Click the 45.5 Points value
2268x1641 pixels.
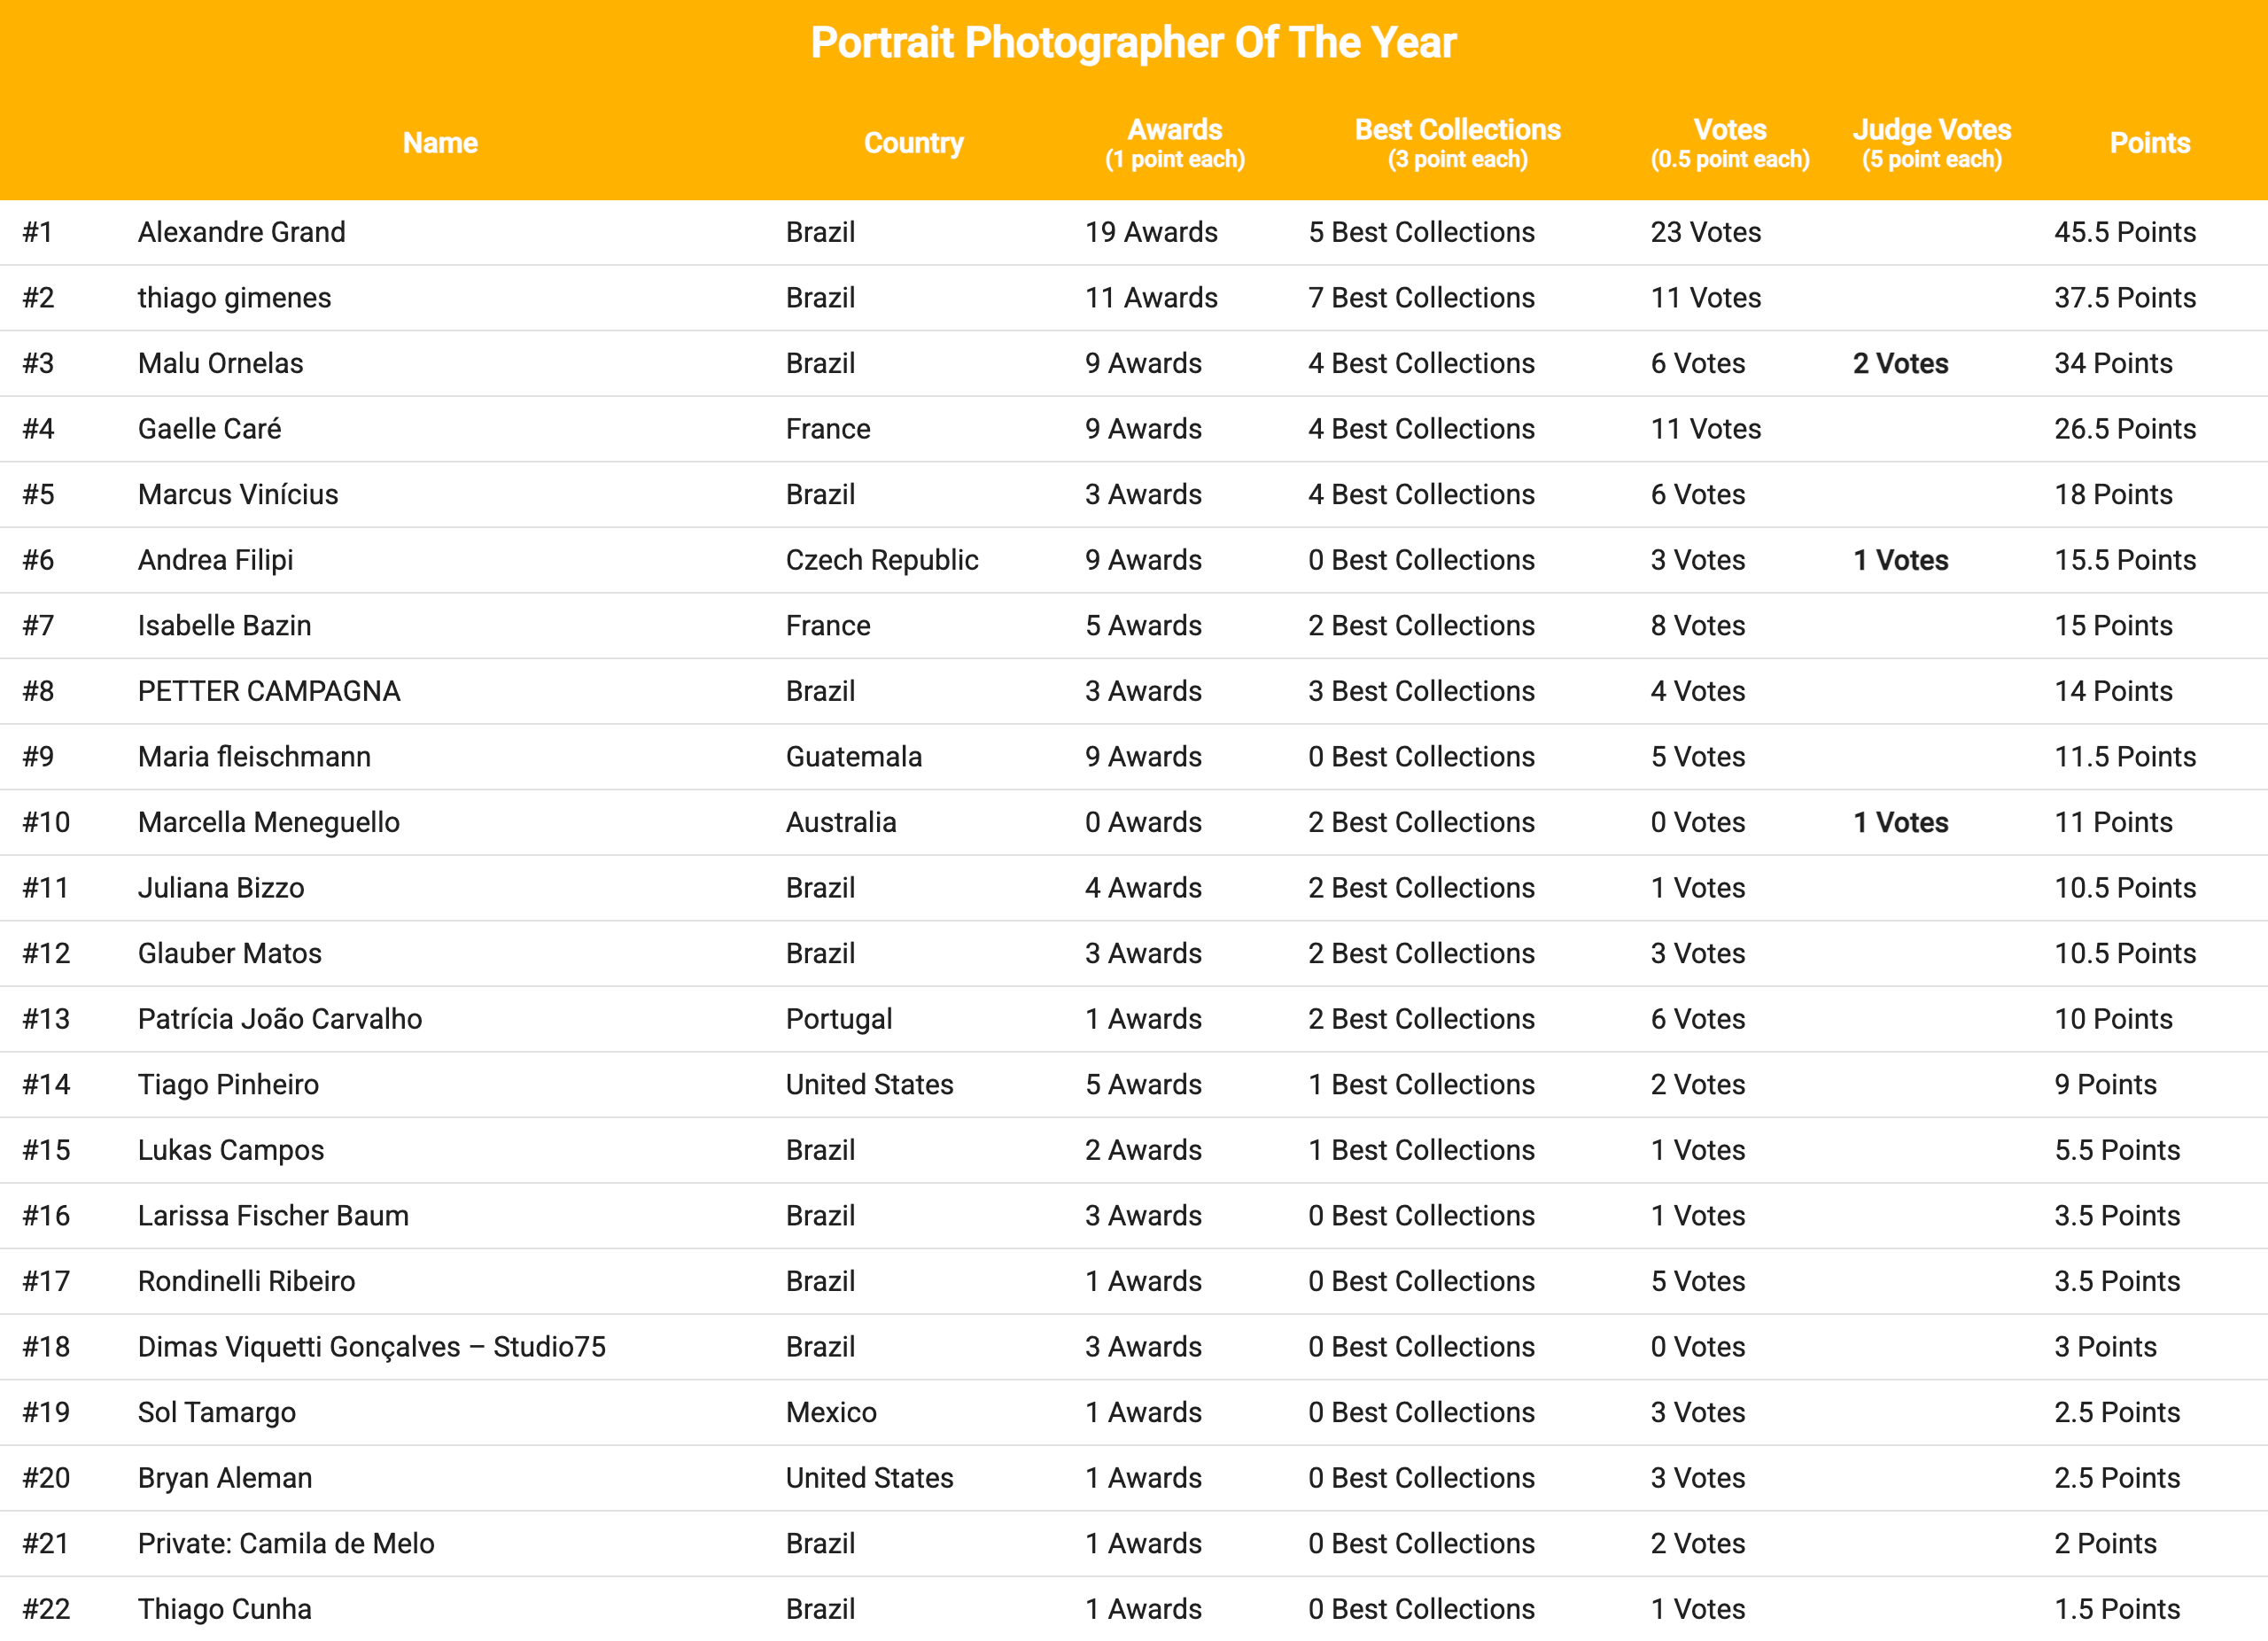[2125, 232]
